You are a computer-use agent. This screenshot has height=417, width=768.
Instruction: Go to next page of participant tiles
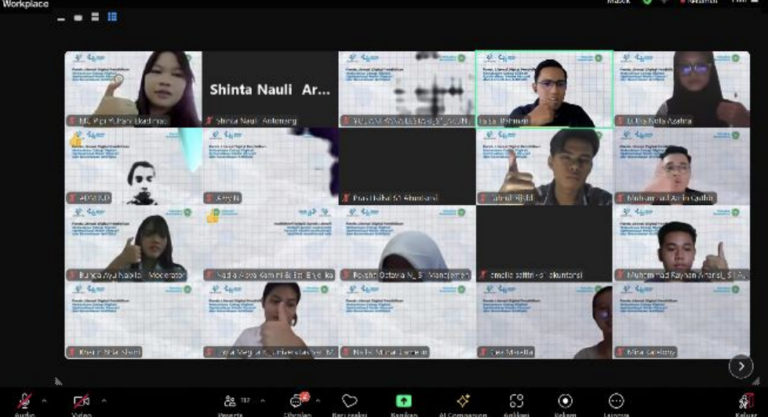[x=741, y=367]
